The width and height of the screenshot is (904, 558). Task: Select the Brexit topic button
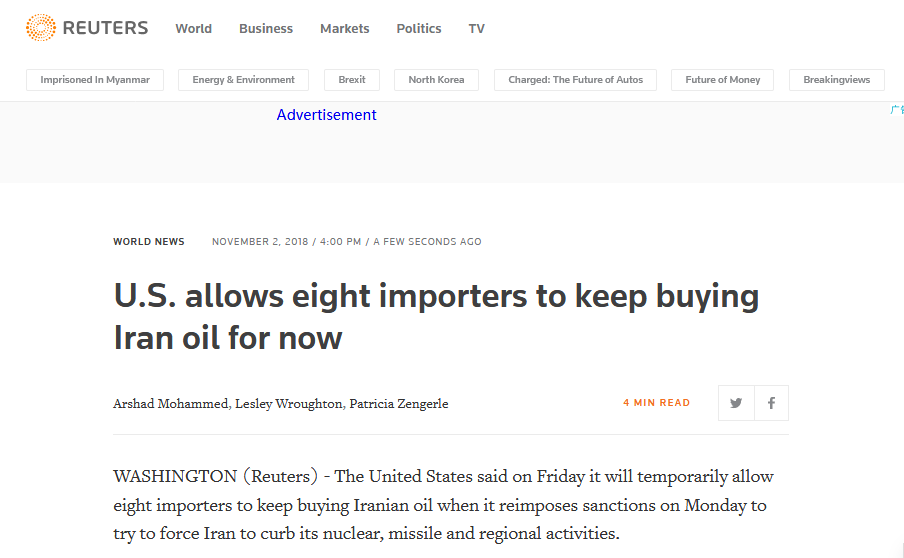coord(352,80)
